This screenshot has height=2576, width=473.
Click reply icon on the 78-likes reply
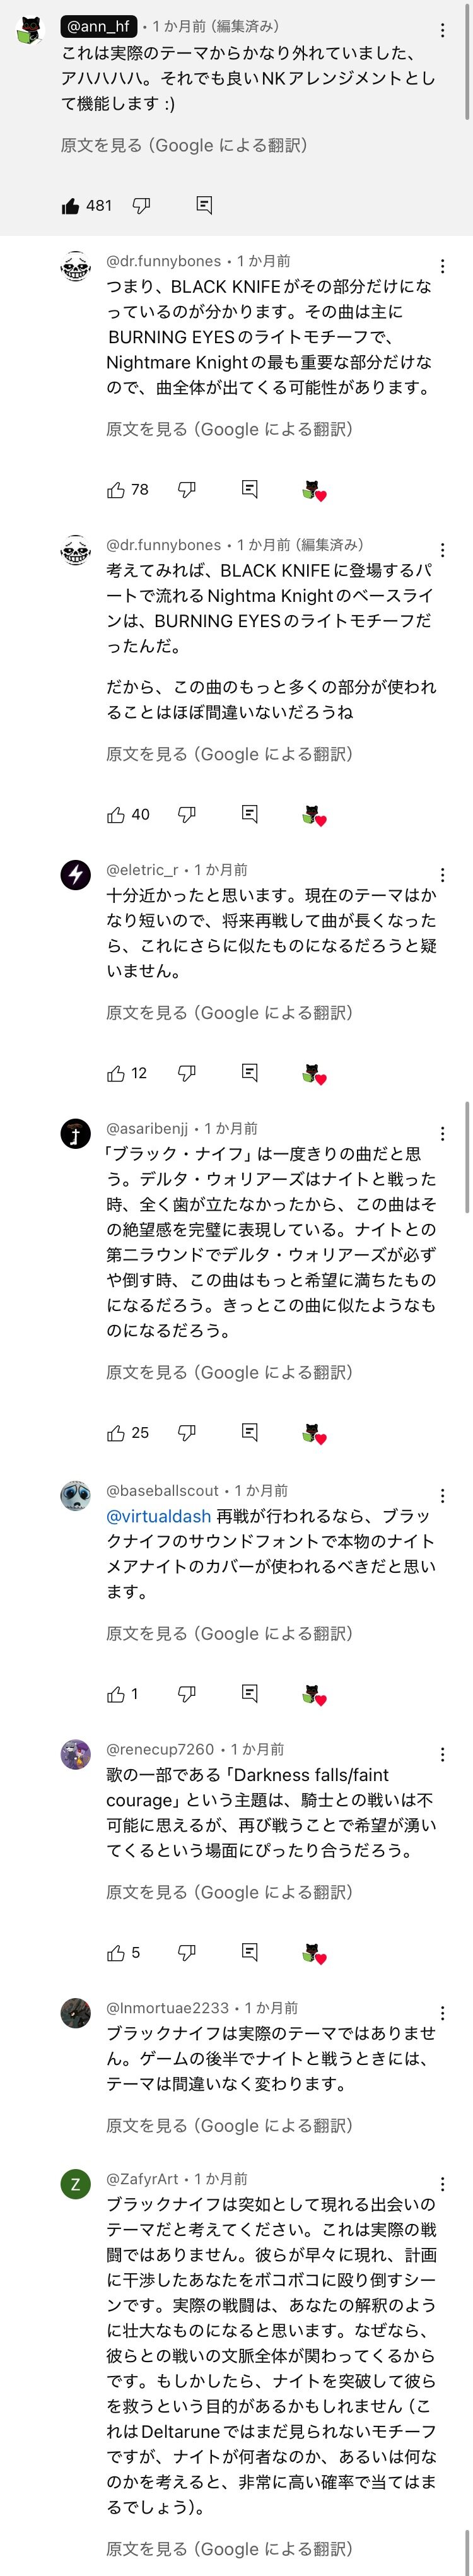click(x=250, y=489)
